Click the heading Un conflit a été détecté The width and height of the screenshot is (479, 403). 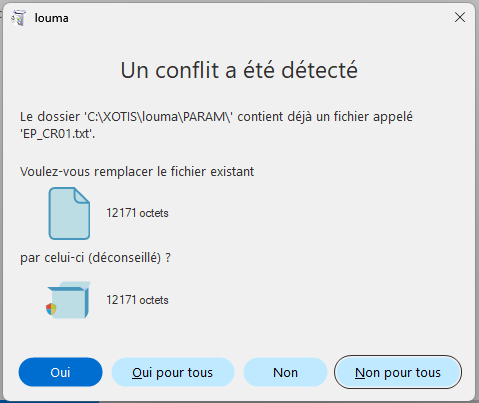tap(239, 70)
